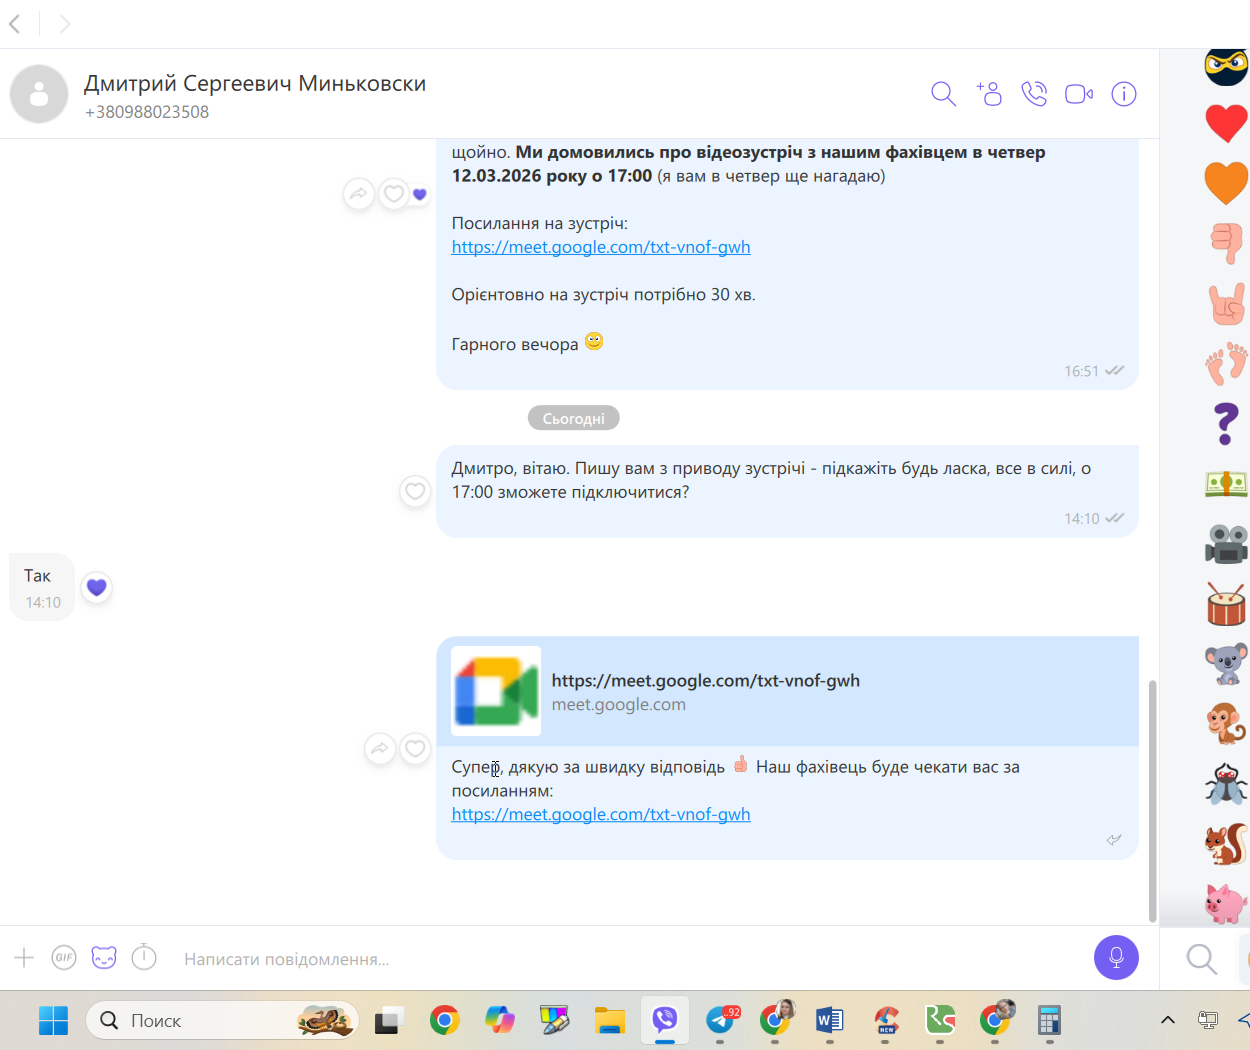The width and height of the screenshot is (1250, 1050).
Task: Start a video call with the contact
Action: coord(1079,94)
